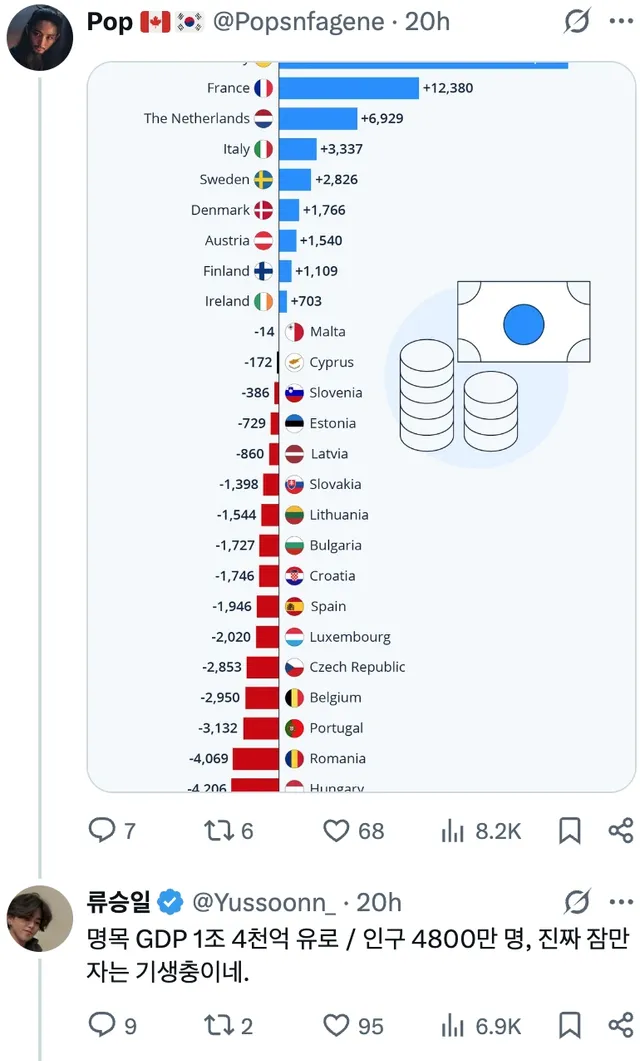640x1061 pixels.
Task: Open Grok icon on 류승일's tweet
Action: point(577,902)
